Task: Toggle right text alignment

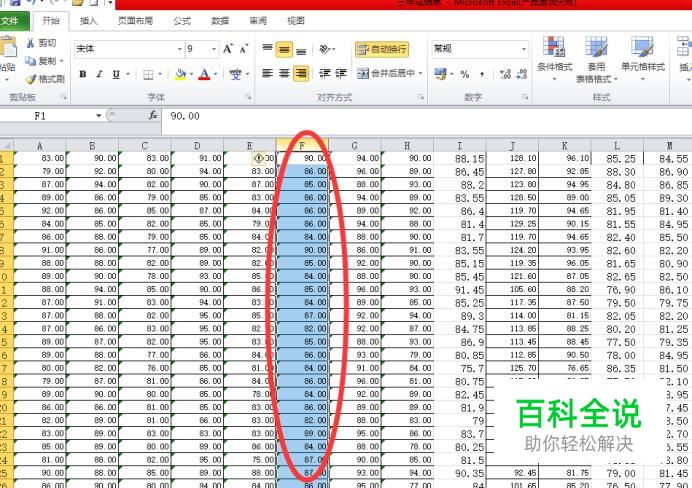Action: (x=301, y=73)
